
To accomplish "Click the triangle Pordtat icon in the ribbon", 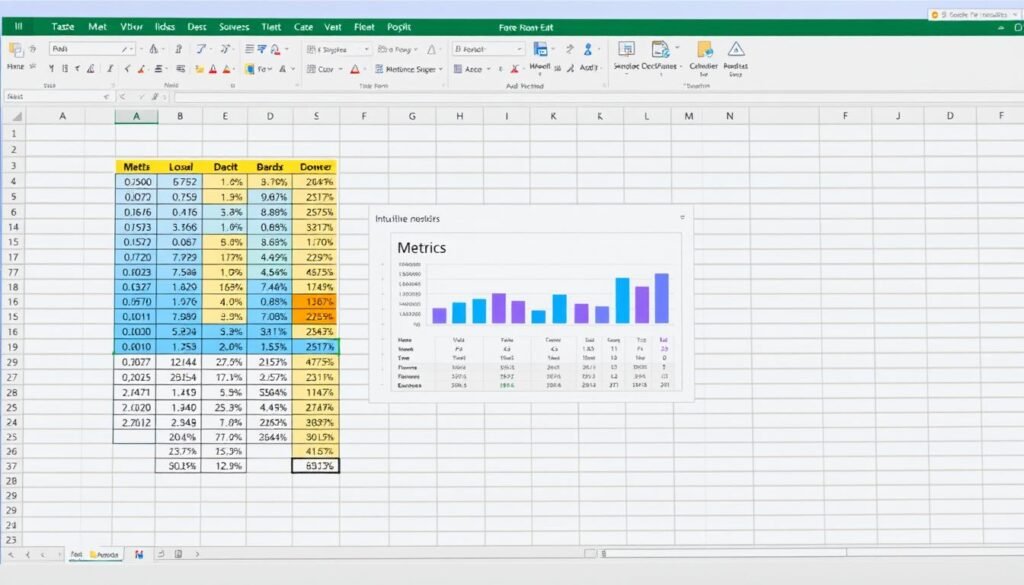I will click(736, 50).
